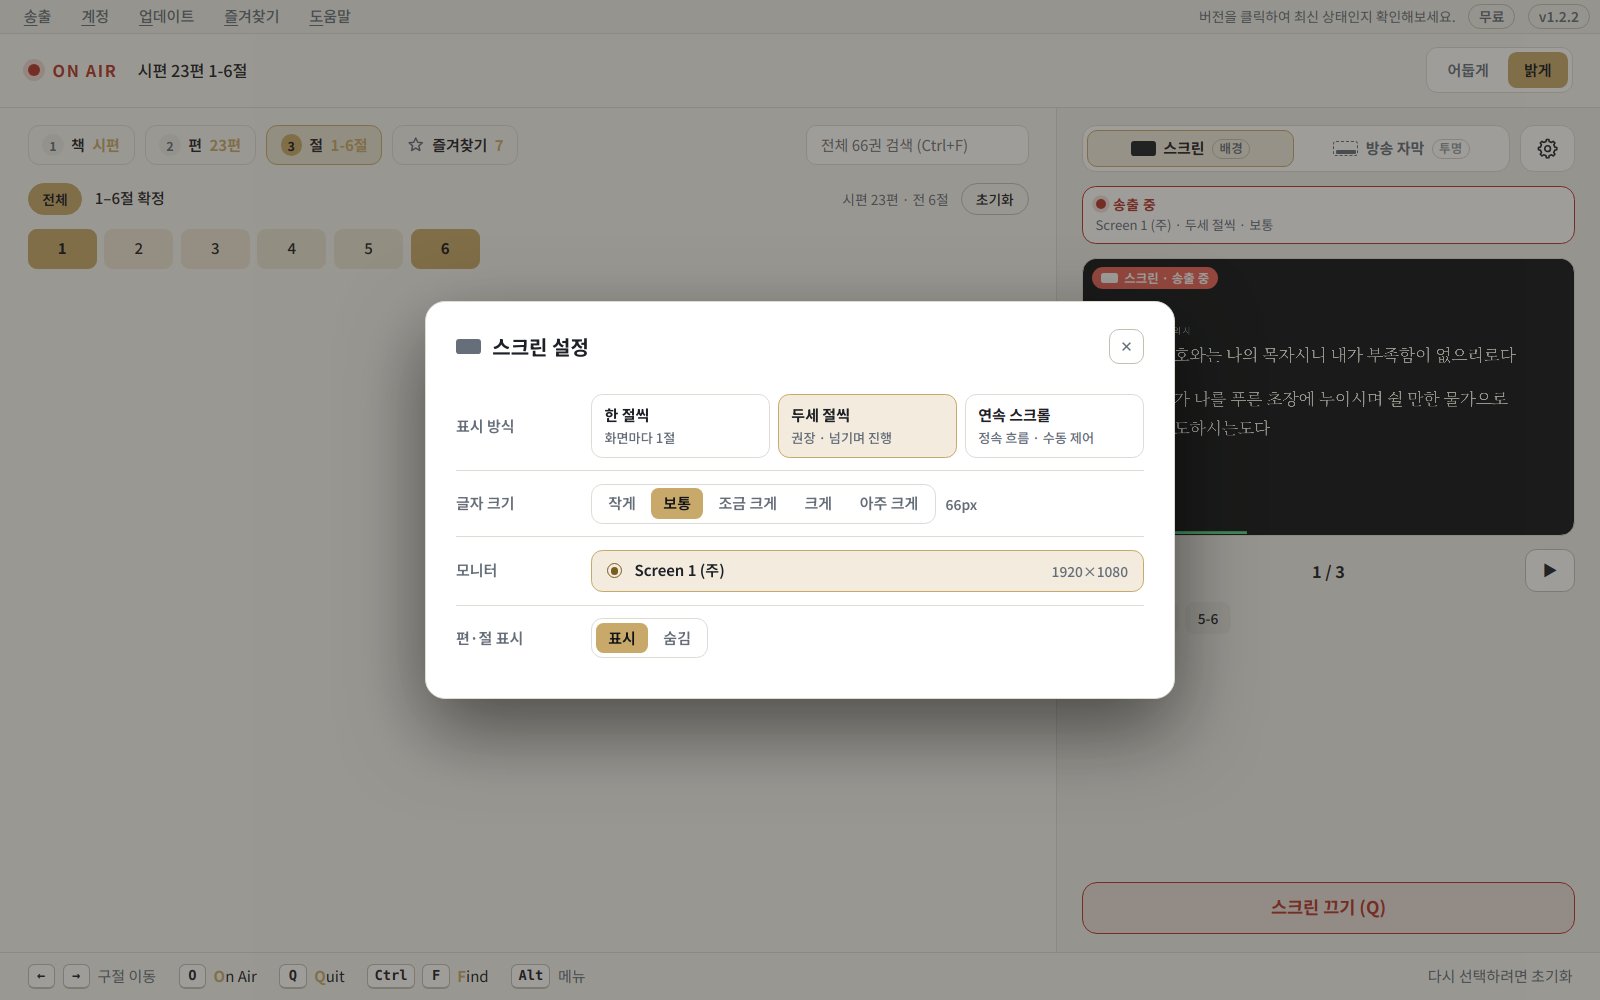Open the 계정 menu
The width and height of the screenshot is (1600, 1000).
click(x=95, y=17)
